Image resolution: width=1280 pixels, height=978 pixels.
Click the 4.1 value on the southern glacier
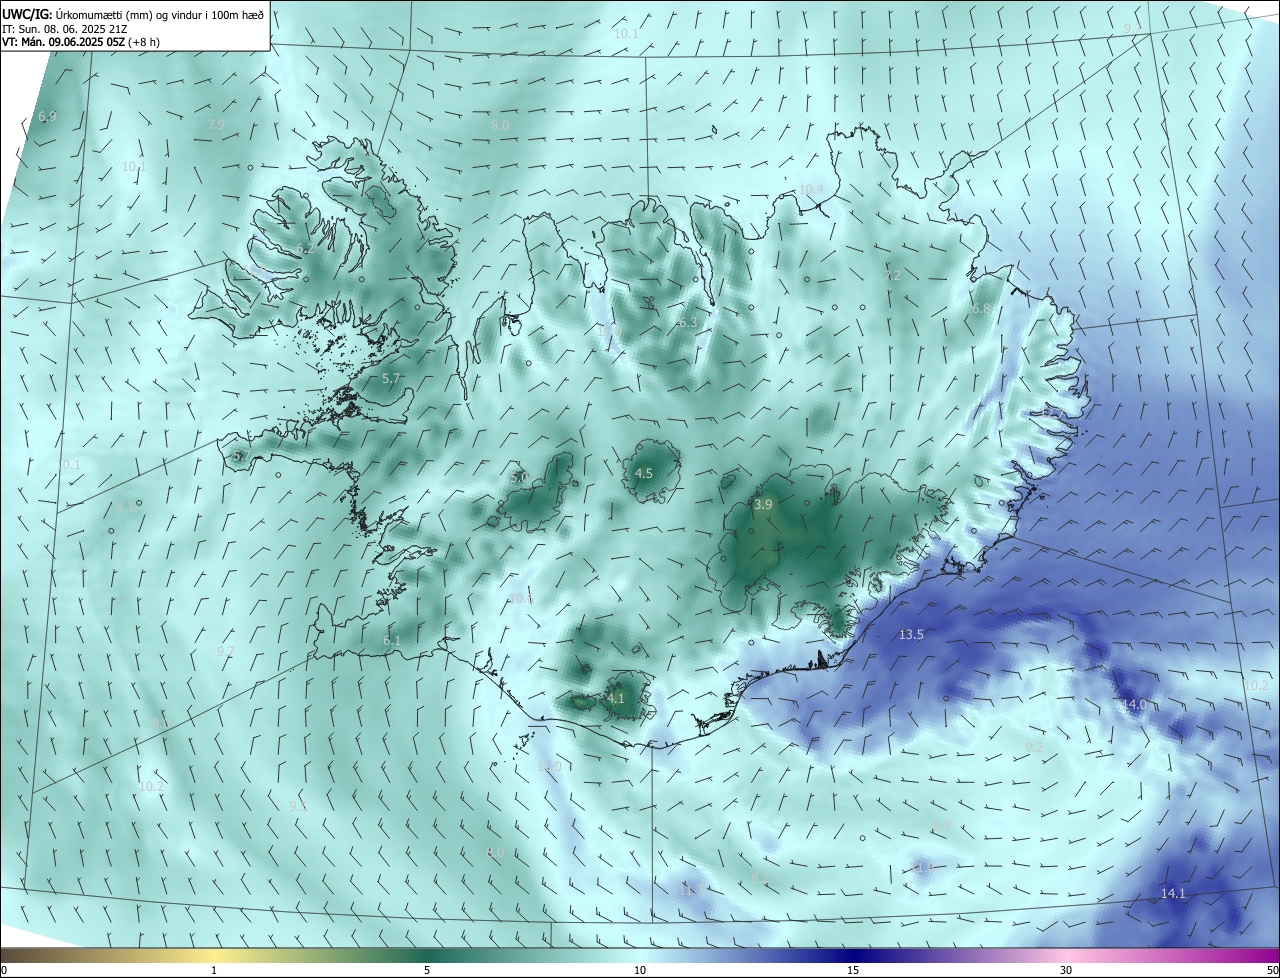click(616, 699)
